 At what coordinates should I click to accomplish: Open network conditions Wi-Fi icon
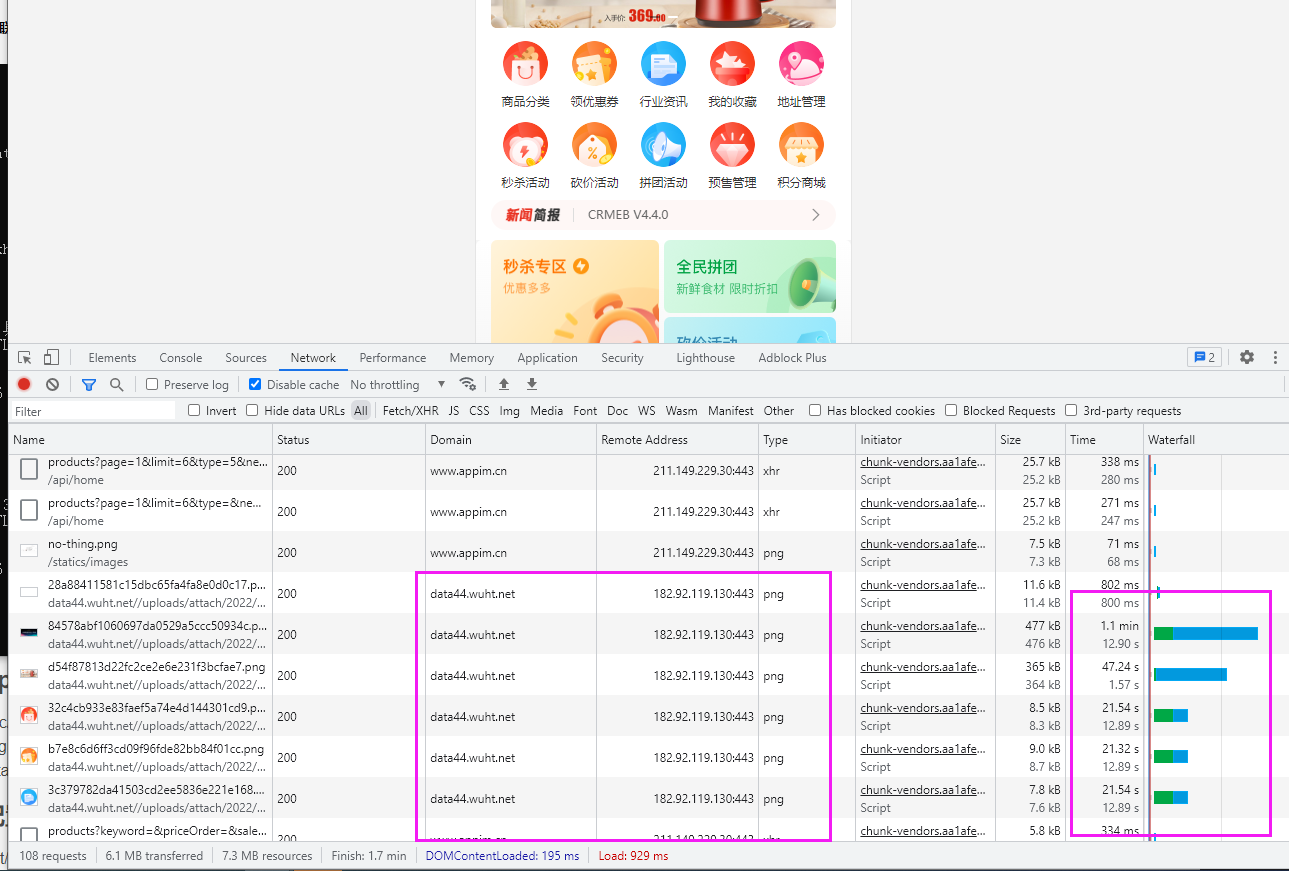[467, 384]
